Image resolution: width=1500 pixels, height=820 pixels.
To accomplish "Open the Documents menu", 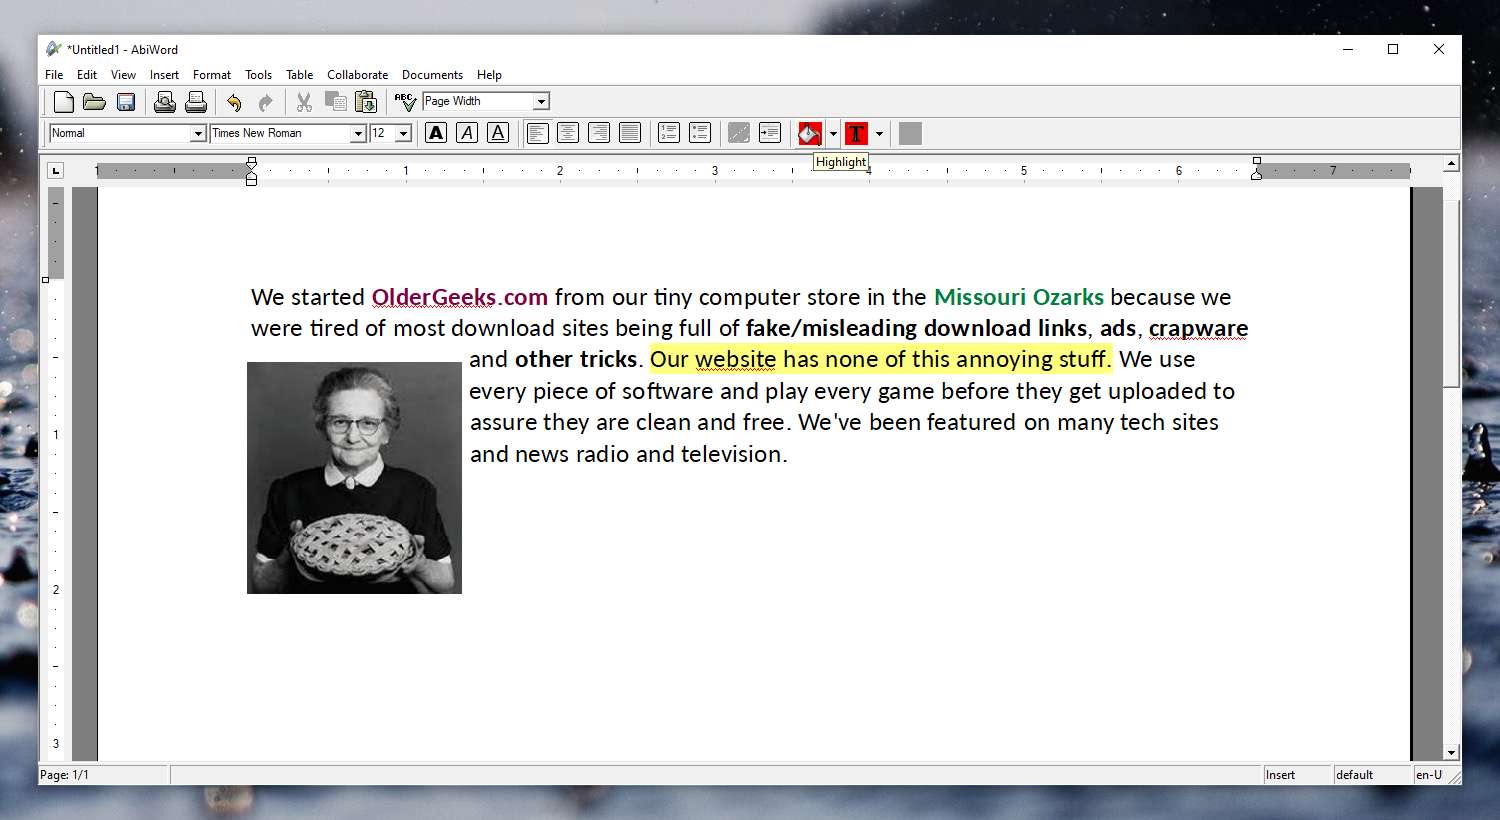I will 432,75.
